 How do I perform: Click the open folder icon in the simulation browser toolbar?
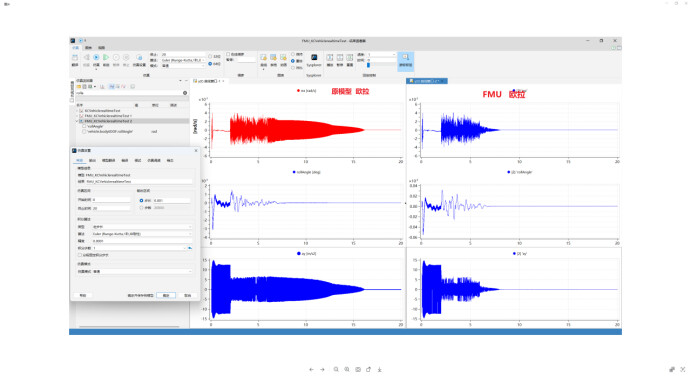tap(79, 86)
